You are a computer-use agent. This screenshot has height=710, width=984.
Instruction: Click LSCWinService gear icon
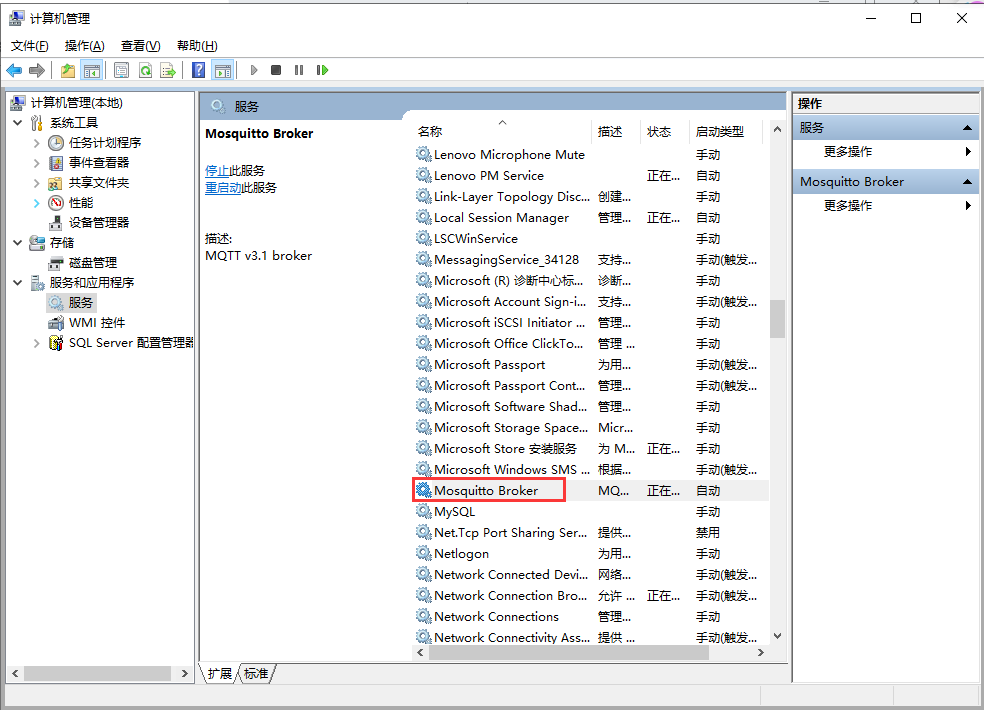424,239
